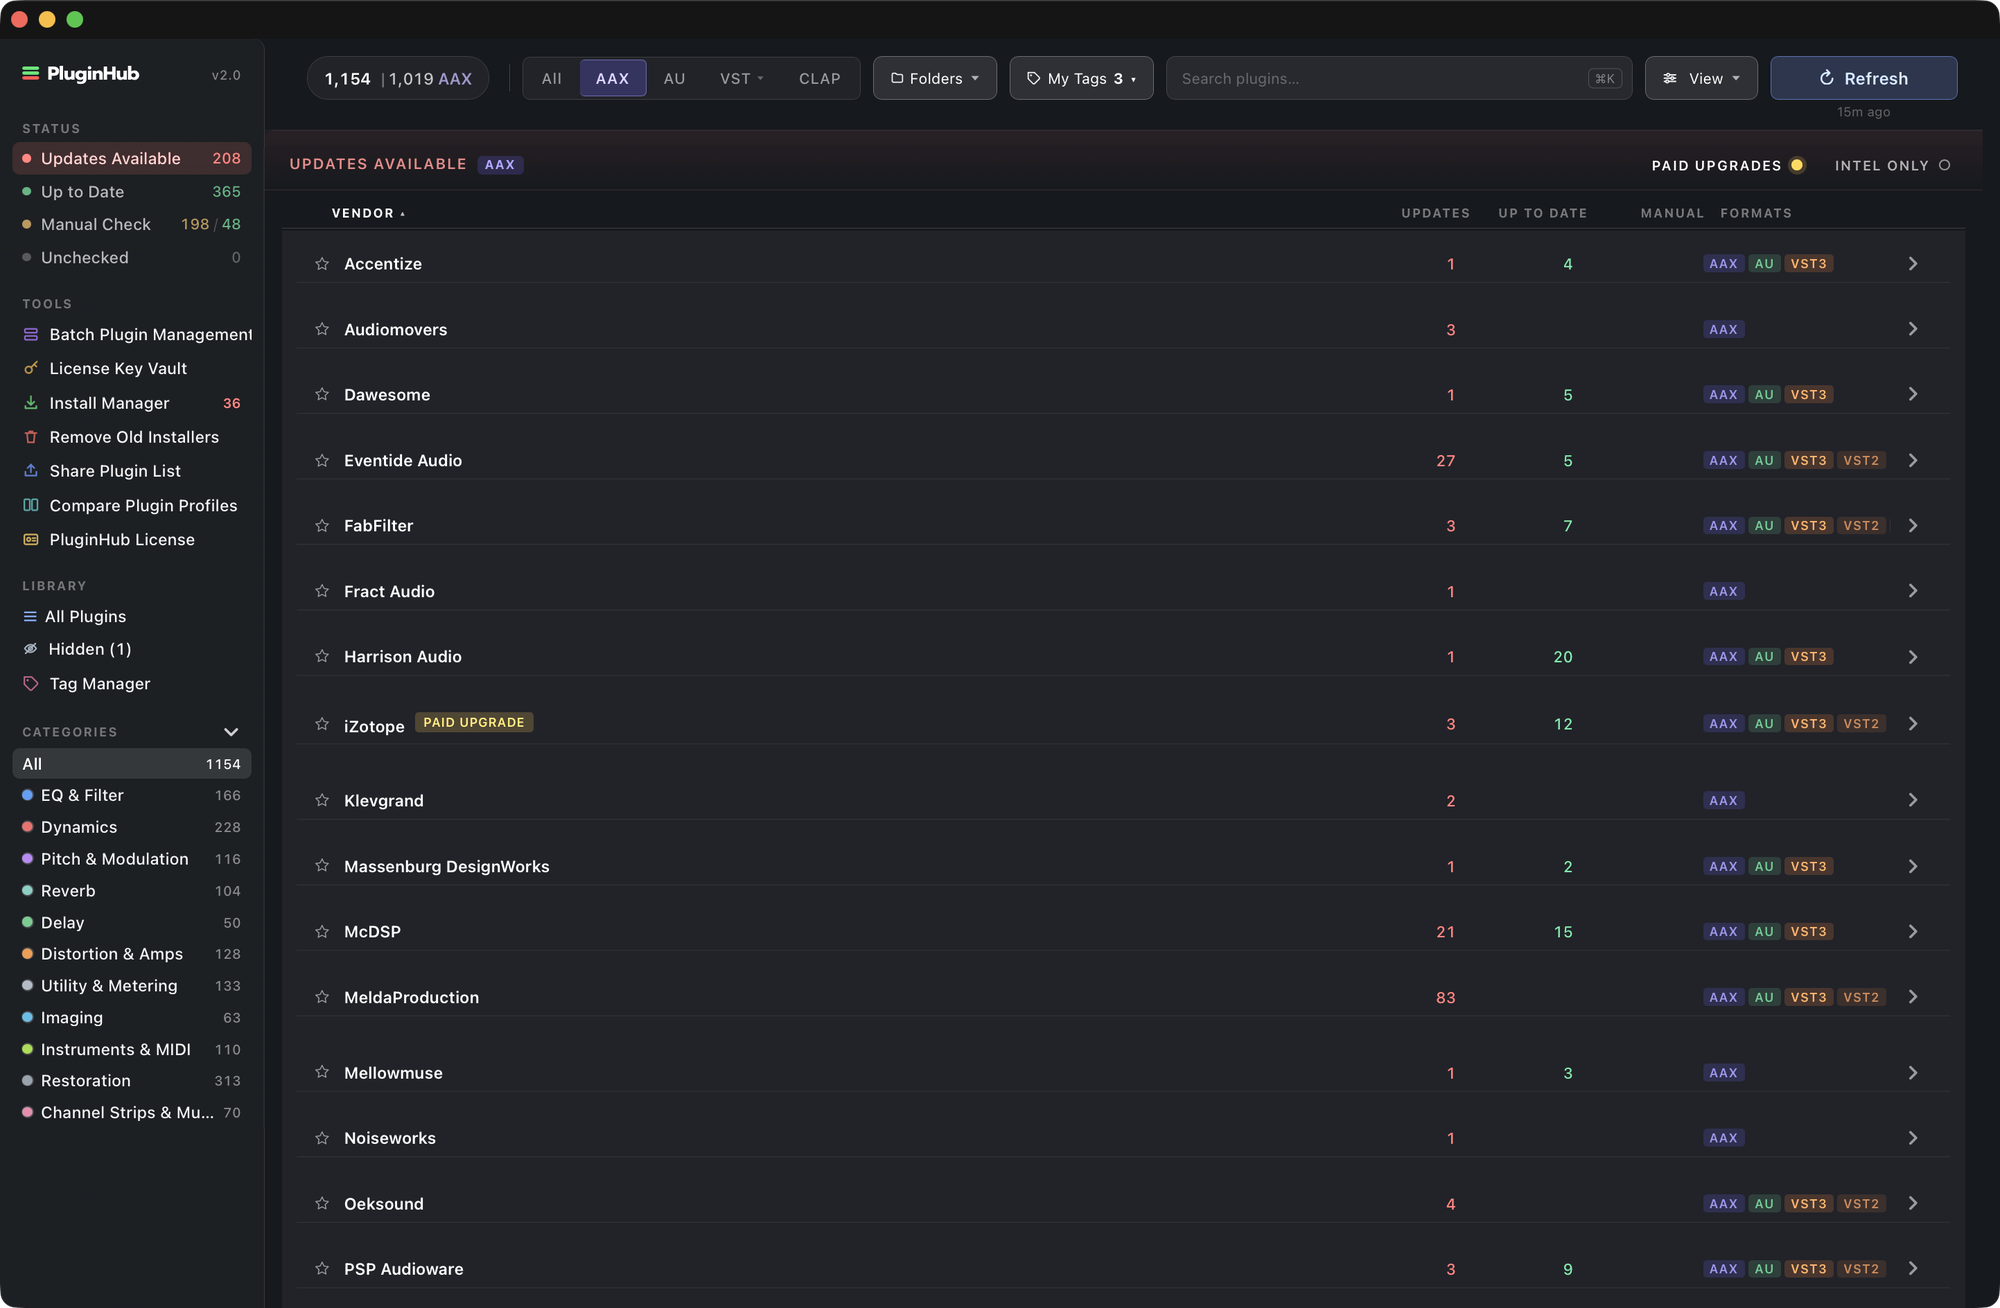
Task: Open the Install Manager download icon
Action: [31, 402]
